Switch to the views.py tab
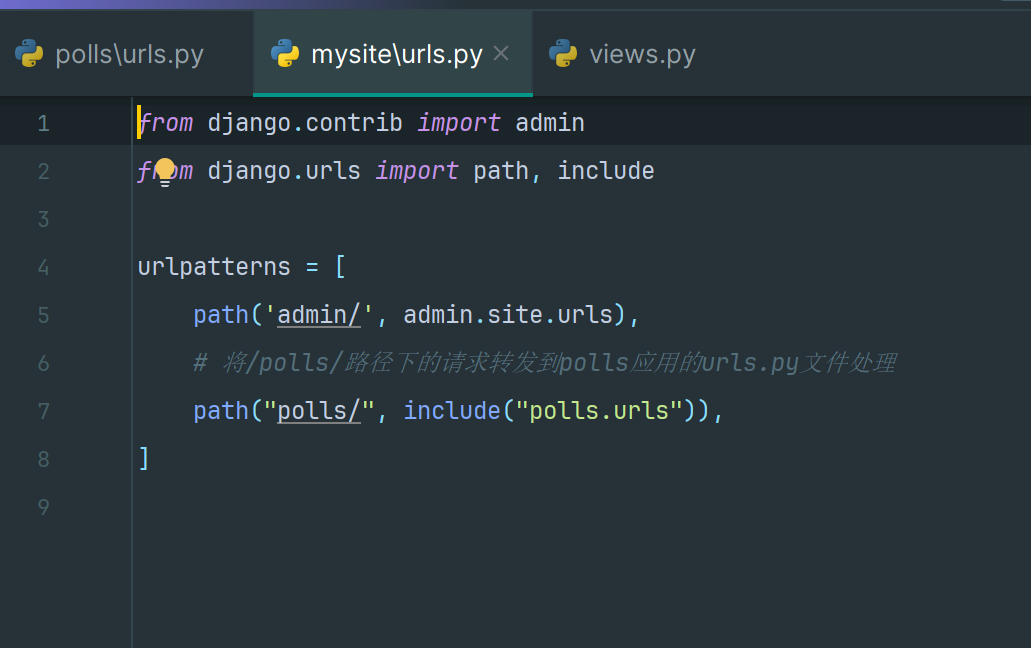This screenshot has height=648, width=1031. (x=641, y=54)
